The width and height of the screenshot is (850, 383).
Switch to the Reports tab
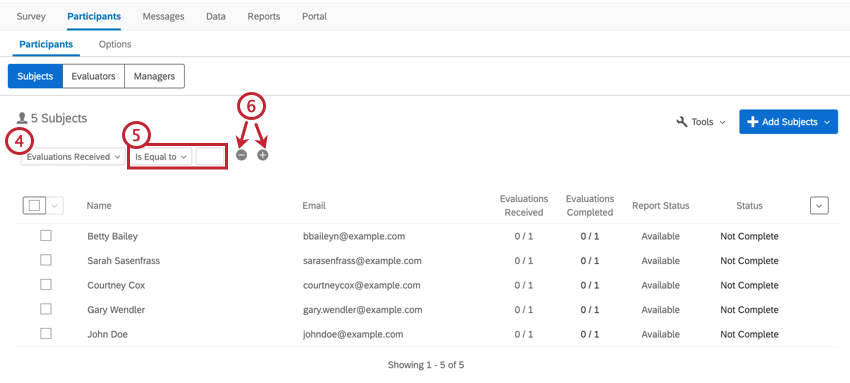[264, 16]
